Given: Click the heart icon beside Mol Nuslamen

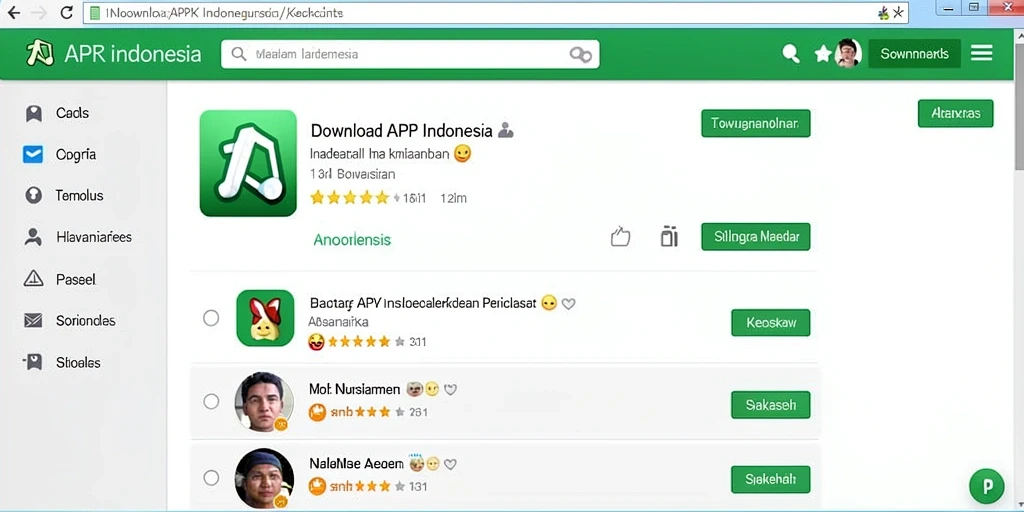Looking at the screenshot, I should 450,390.
